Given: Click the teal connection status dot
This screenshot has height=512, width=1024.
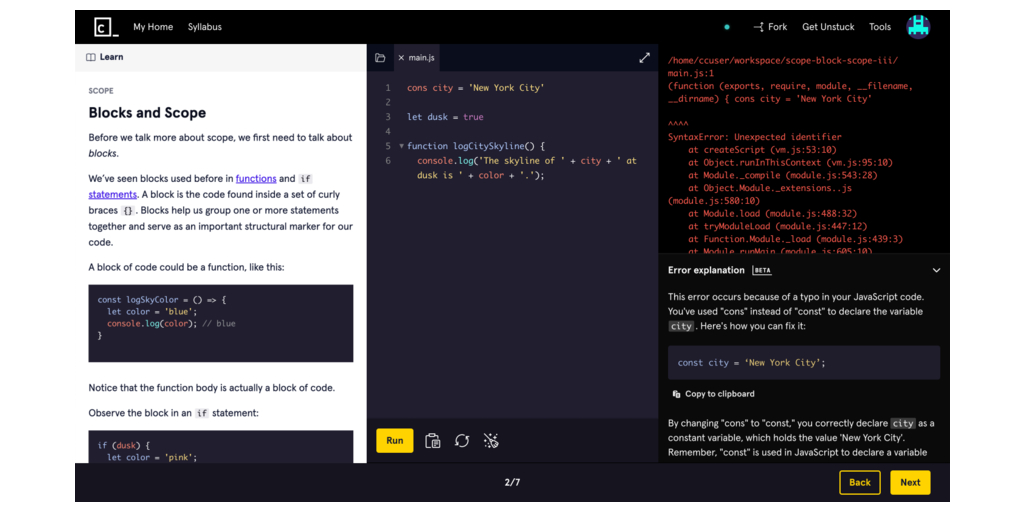Looking at the screenshot, I should [x=727, y=27].
